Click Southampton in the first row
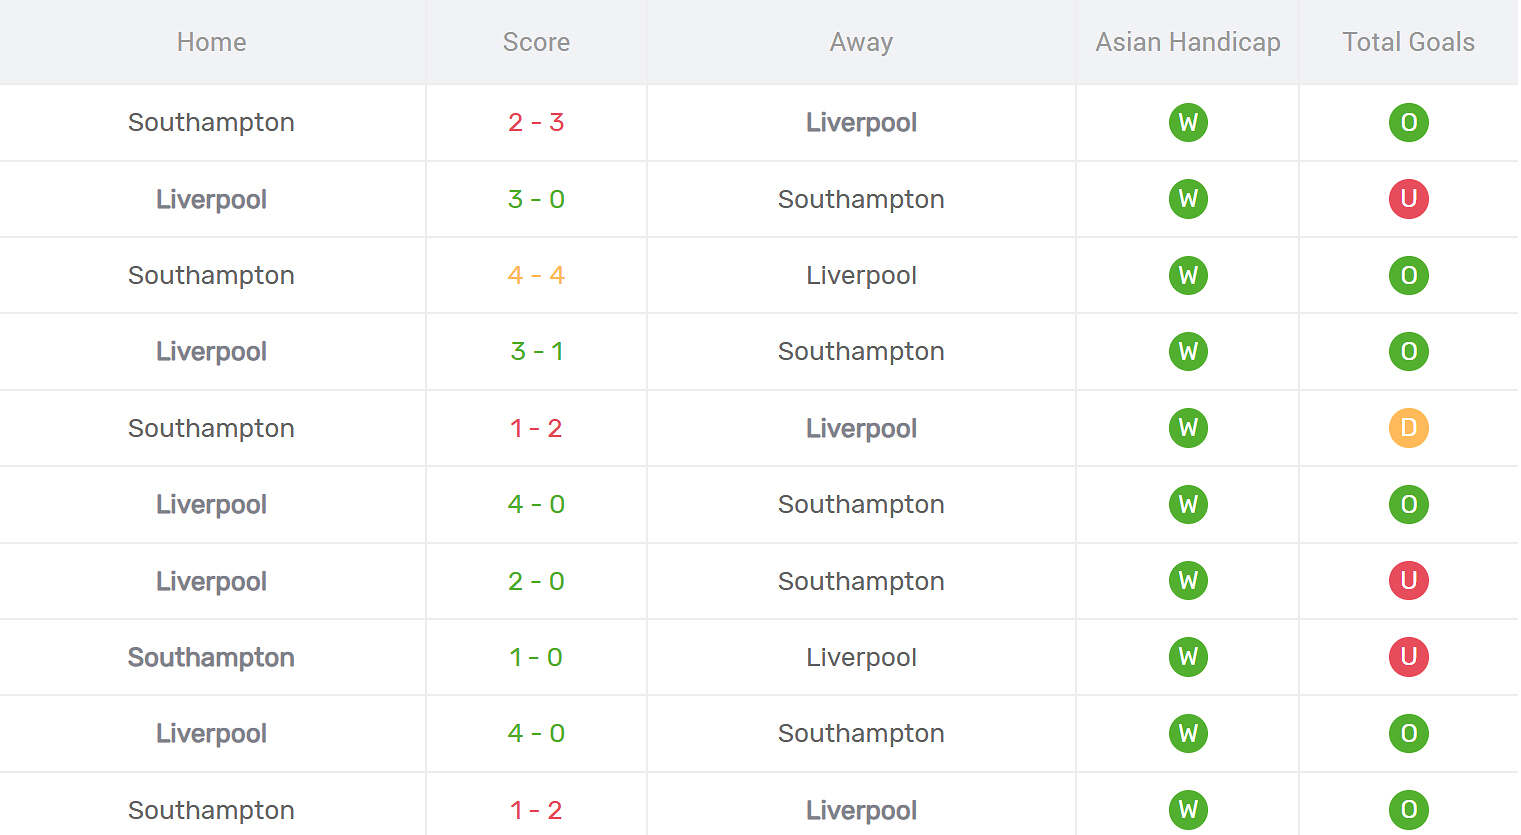The height and width of the screenshot is (835, 1521). [211, 122]
